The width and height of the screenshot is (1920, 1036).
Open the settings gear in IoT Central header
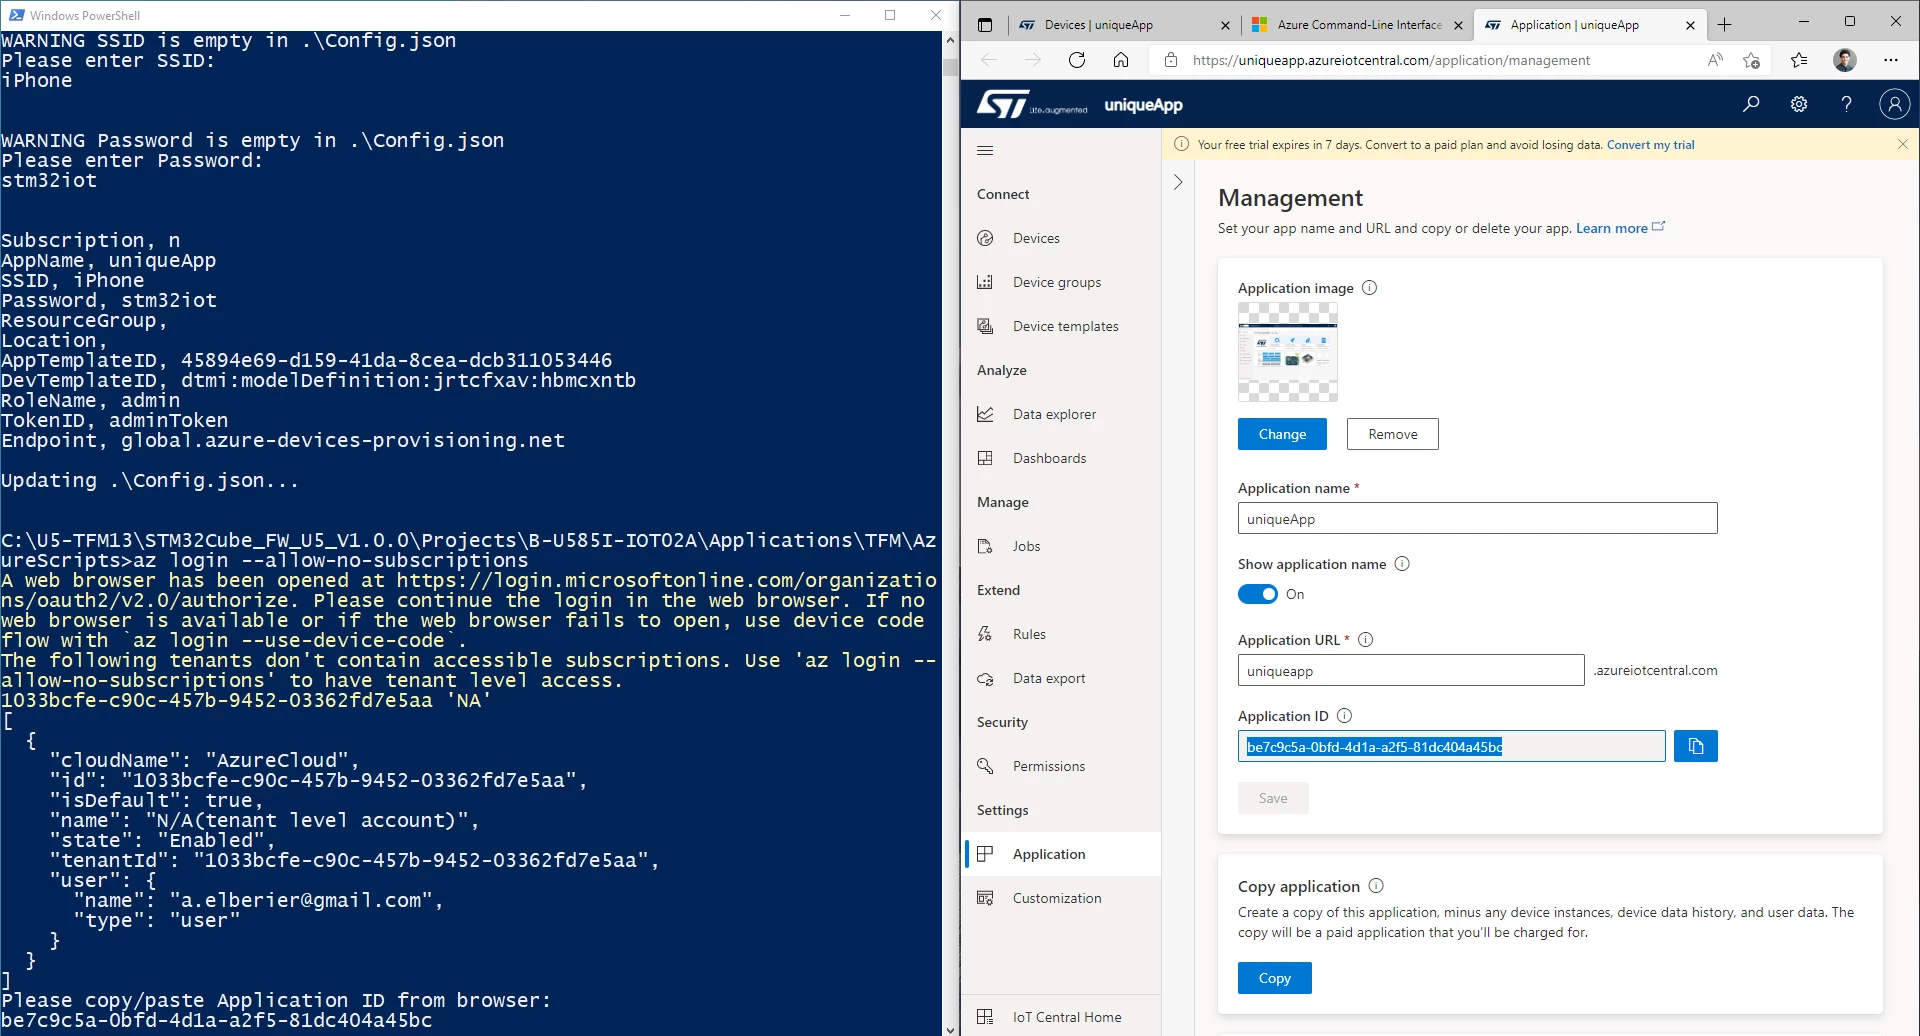point(1799,104)
